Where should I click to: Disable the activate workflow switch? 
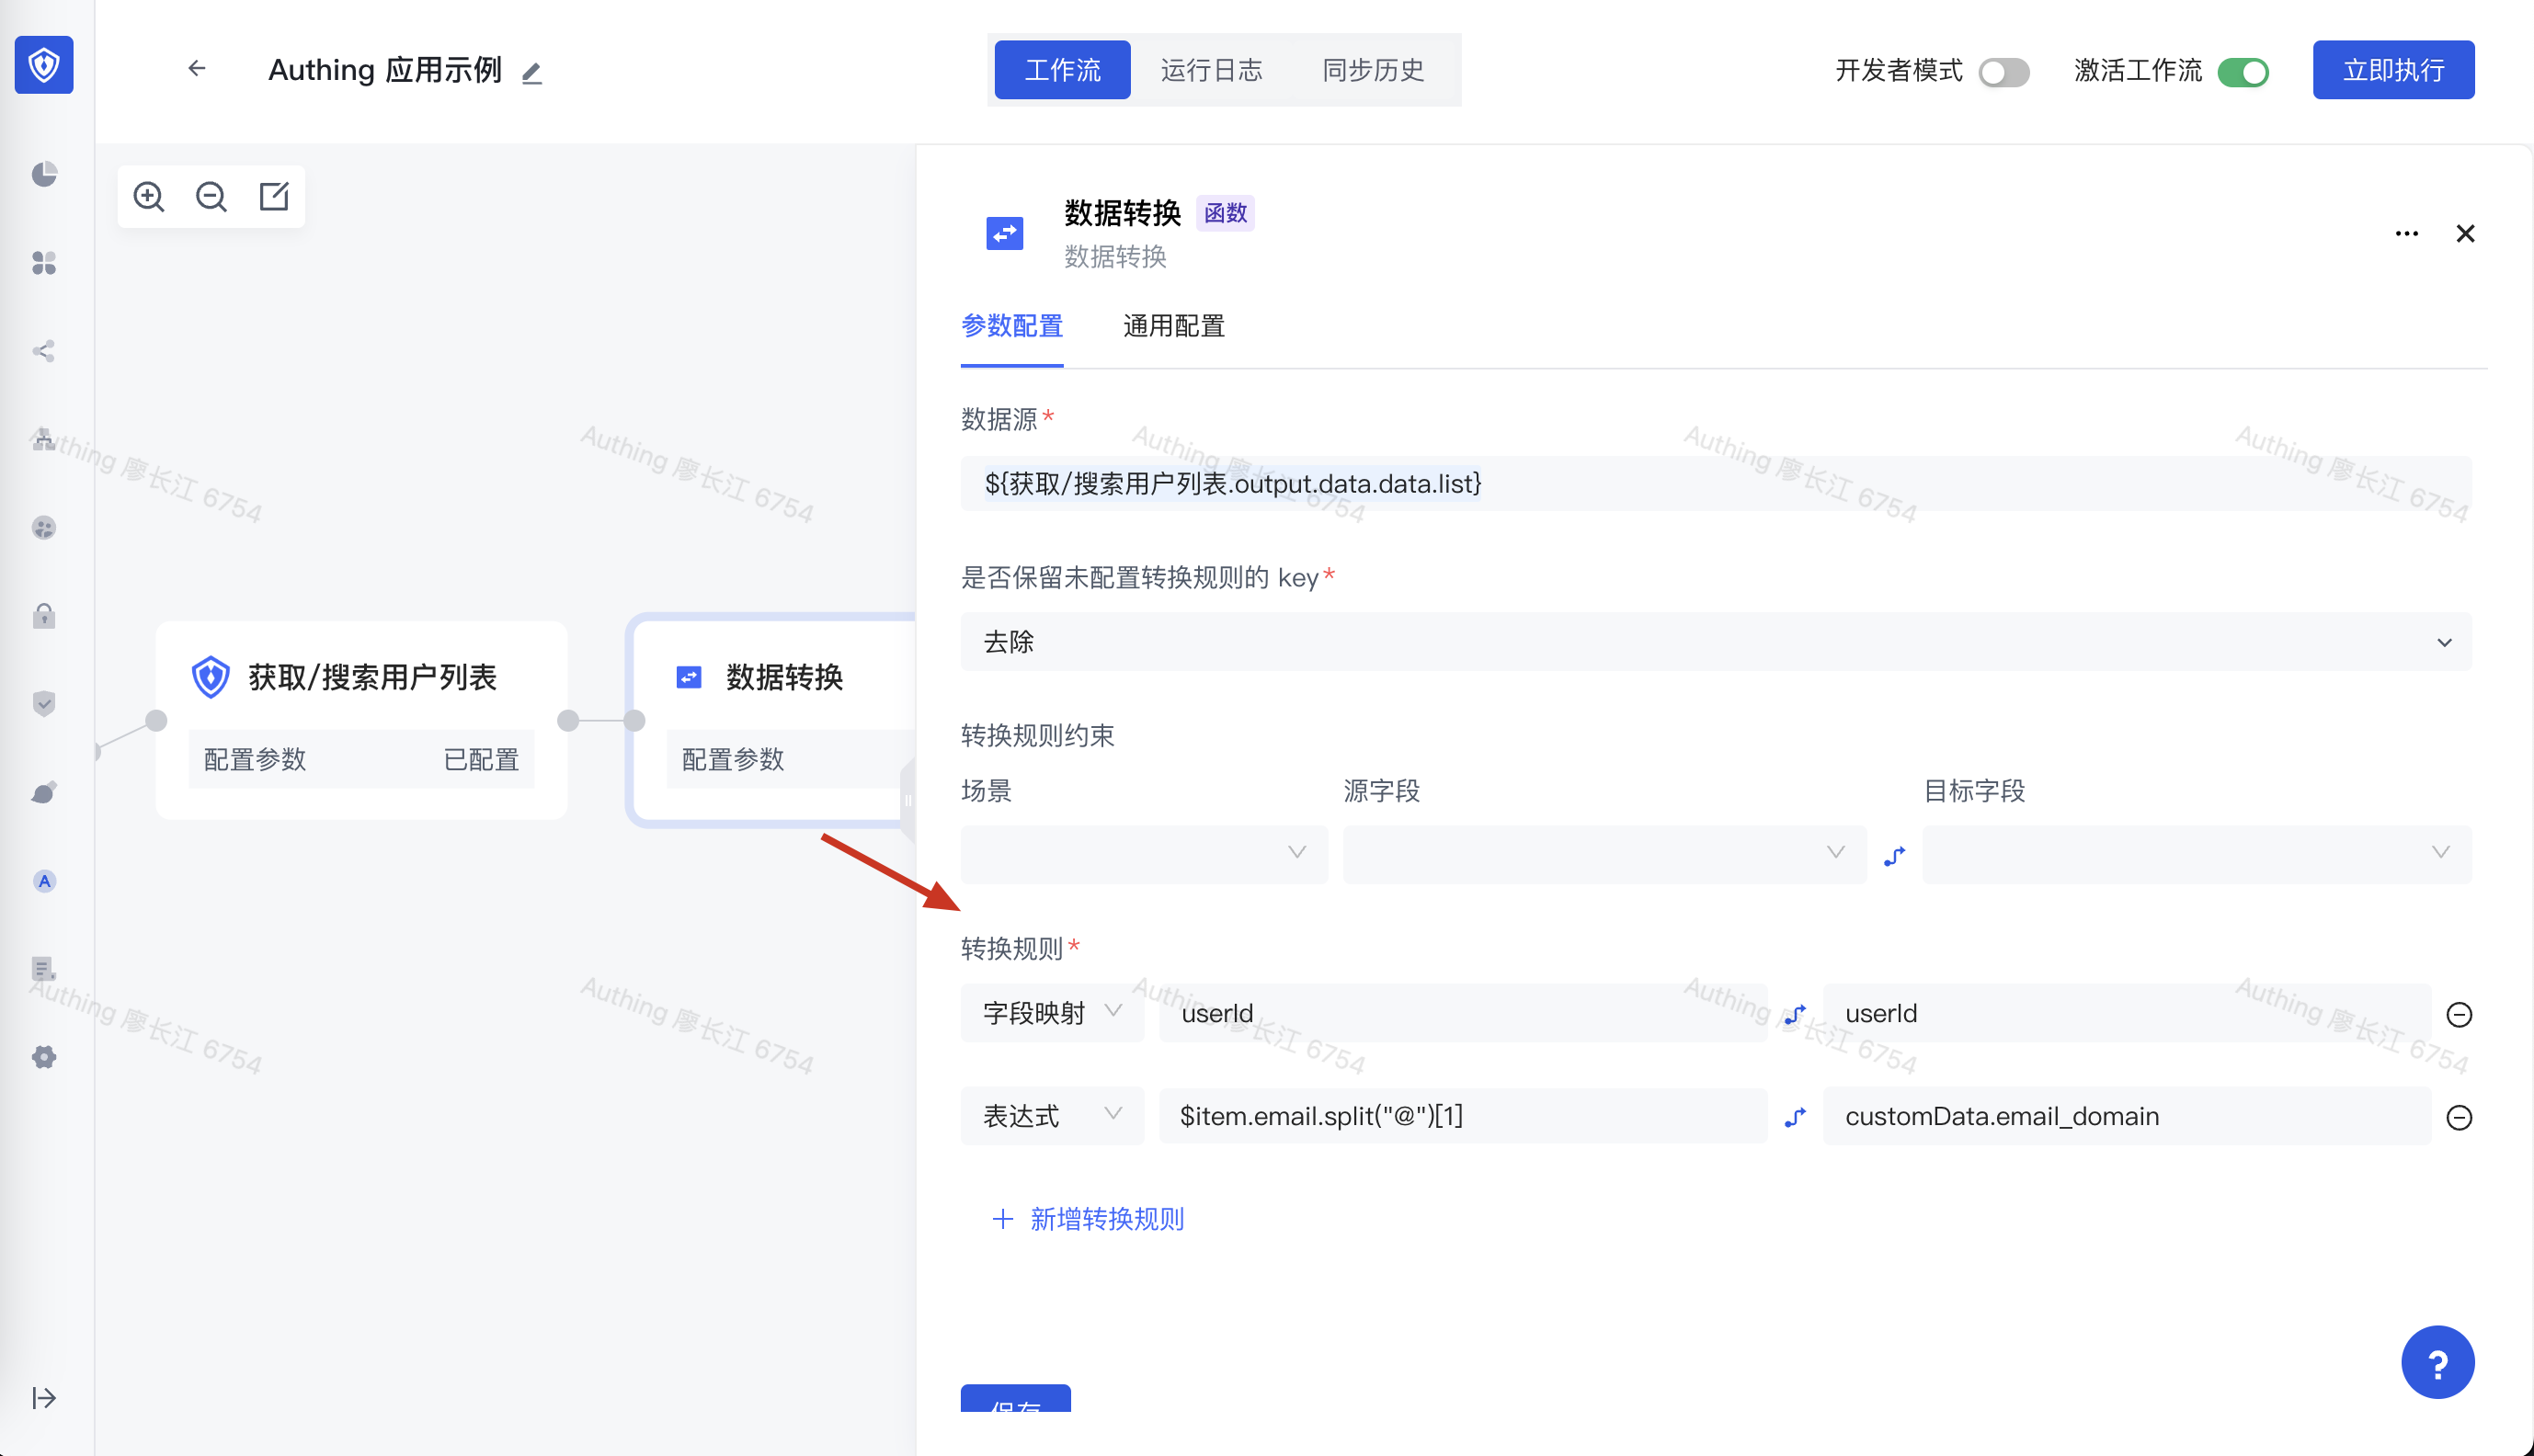[x=2242, y=72]
